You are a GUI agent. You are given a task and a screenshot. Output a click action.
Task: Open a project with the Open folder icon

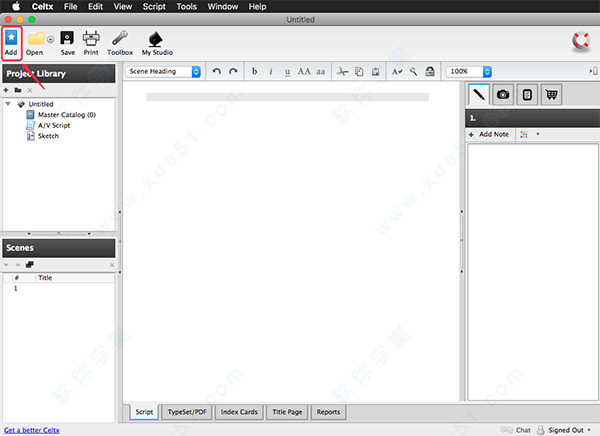(35, 38)
